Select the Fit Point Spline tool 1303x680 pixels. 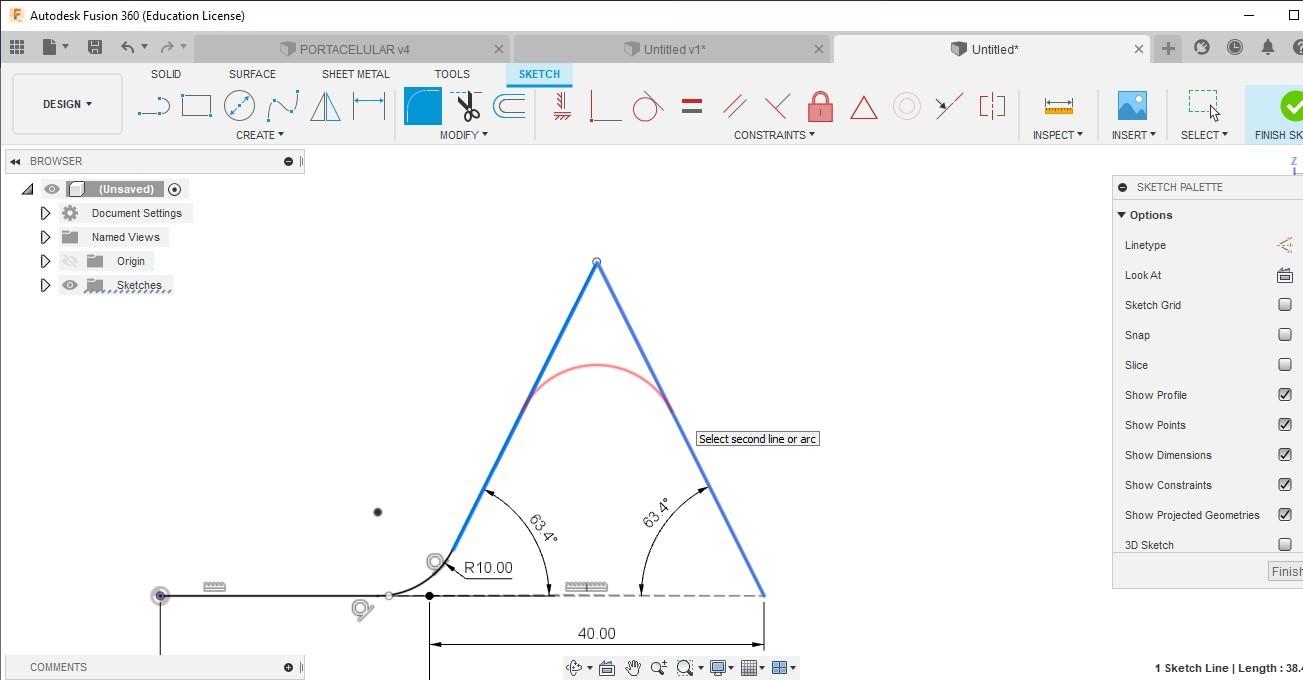pyautogui.click(x=283, y=106)
